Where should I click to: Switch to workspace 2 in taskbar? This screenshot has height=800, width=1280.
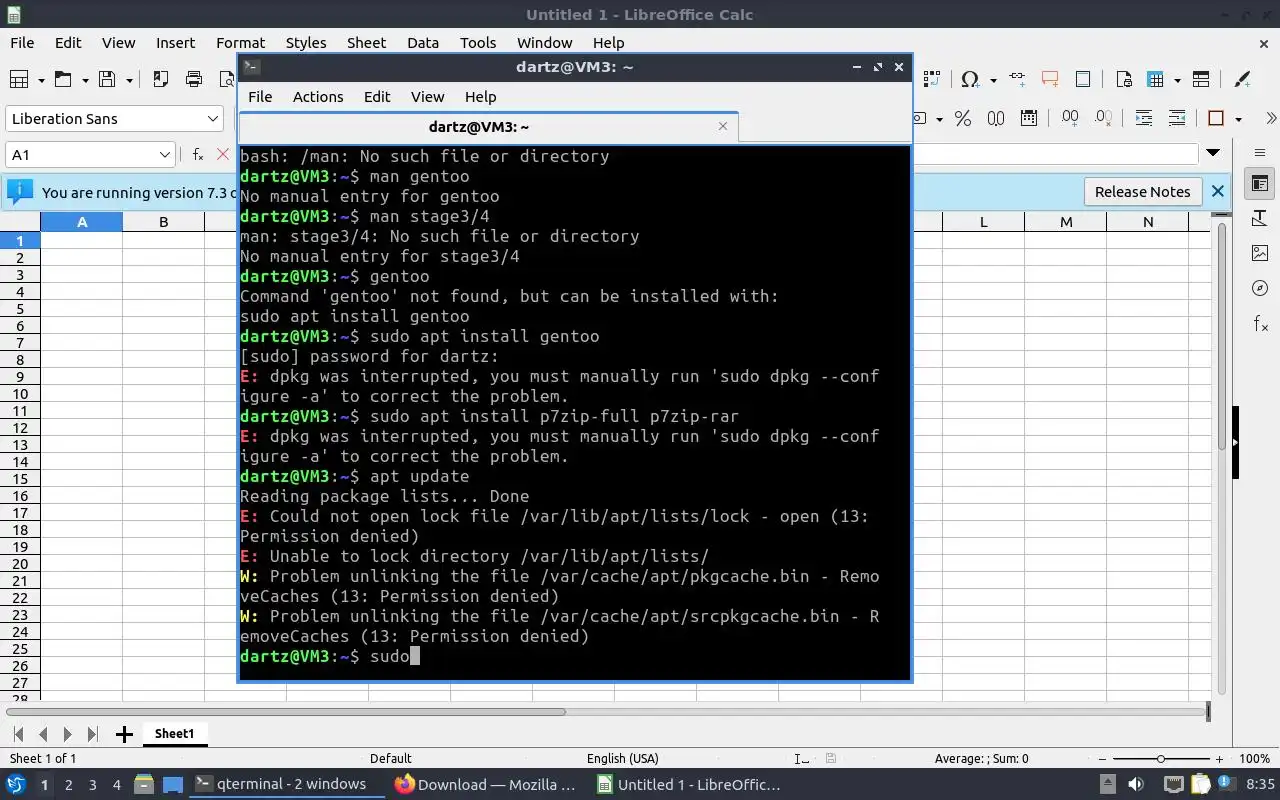click(x=68, y=785)
